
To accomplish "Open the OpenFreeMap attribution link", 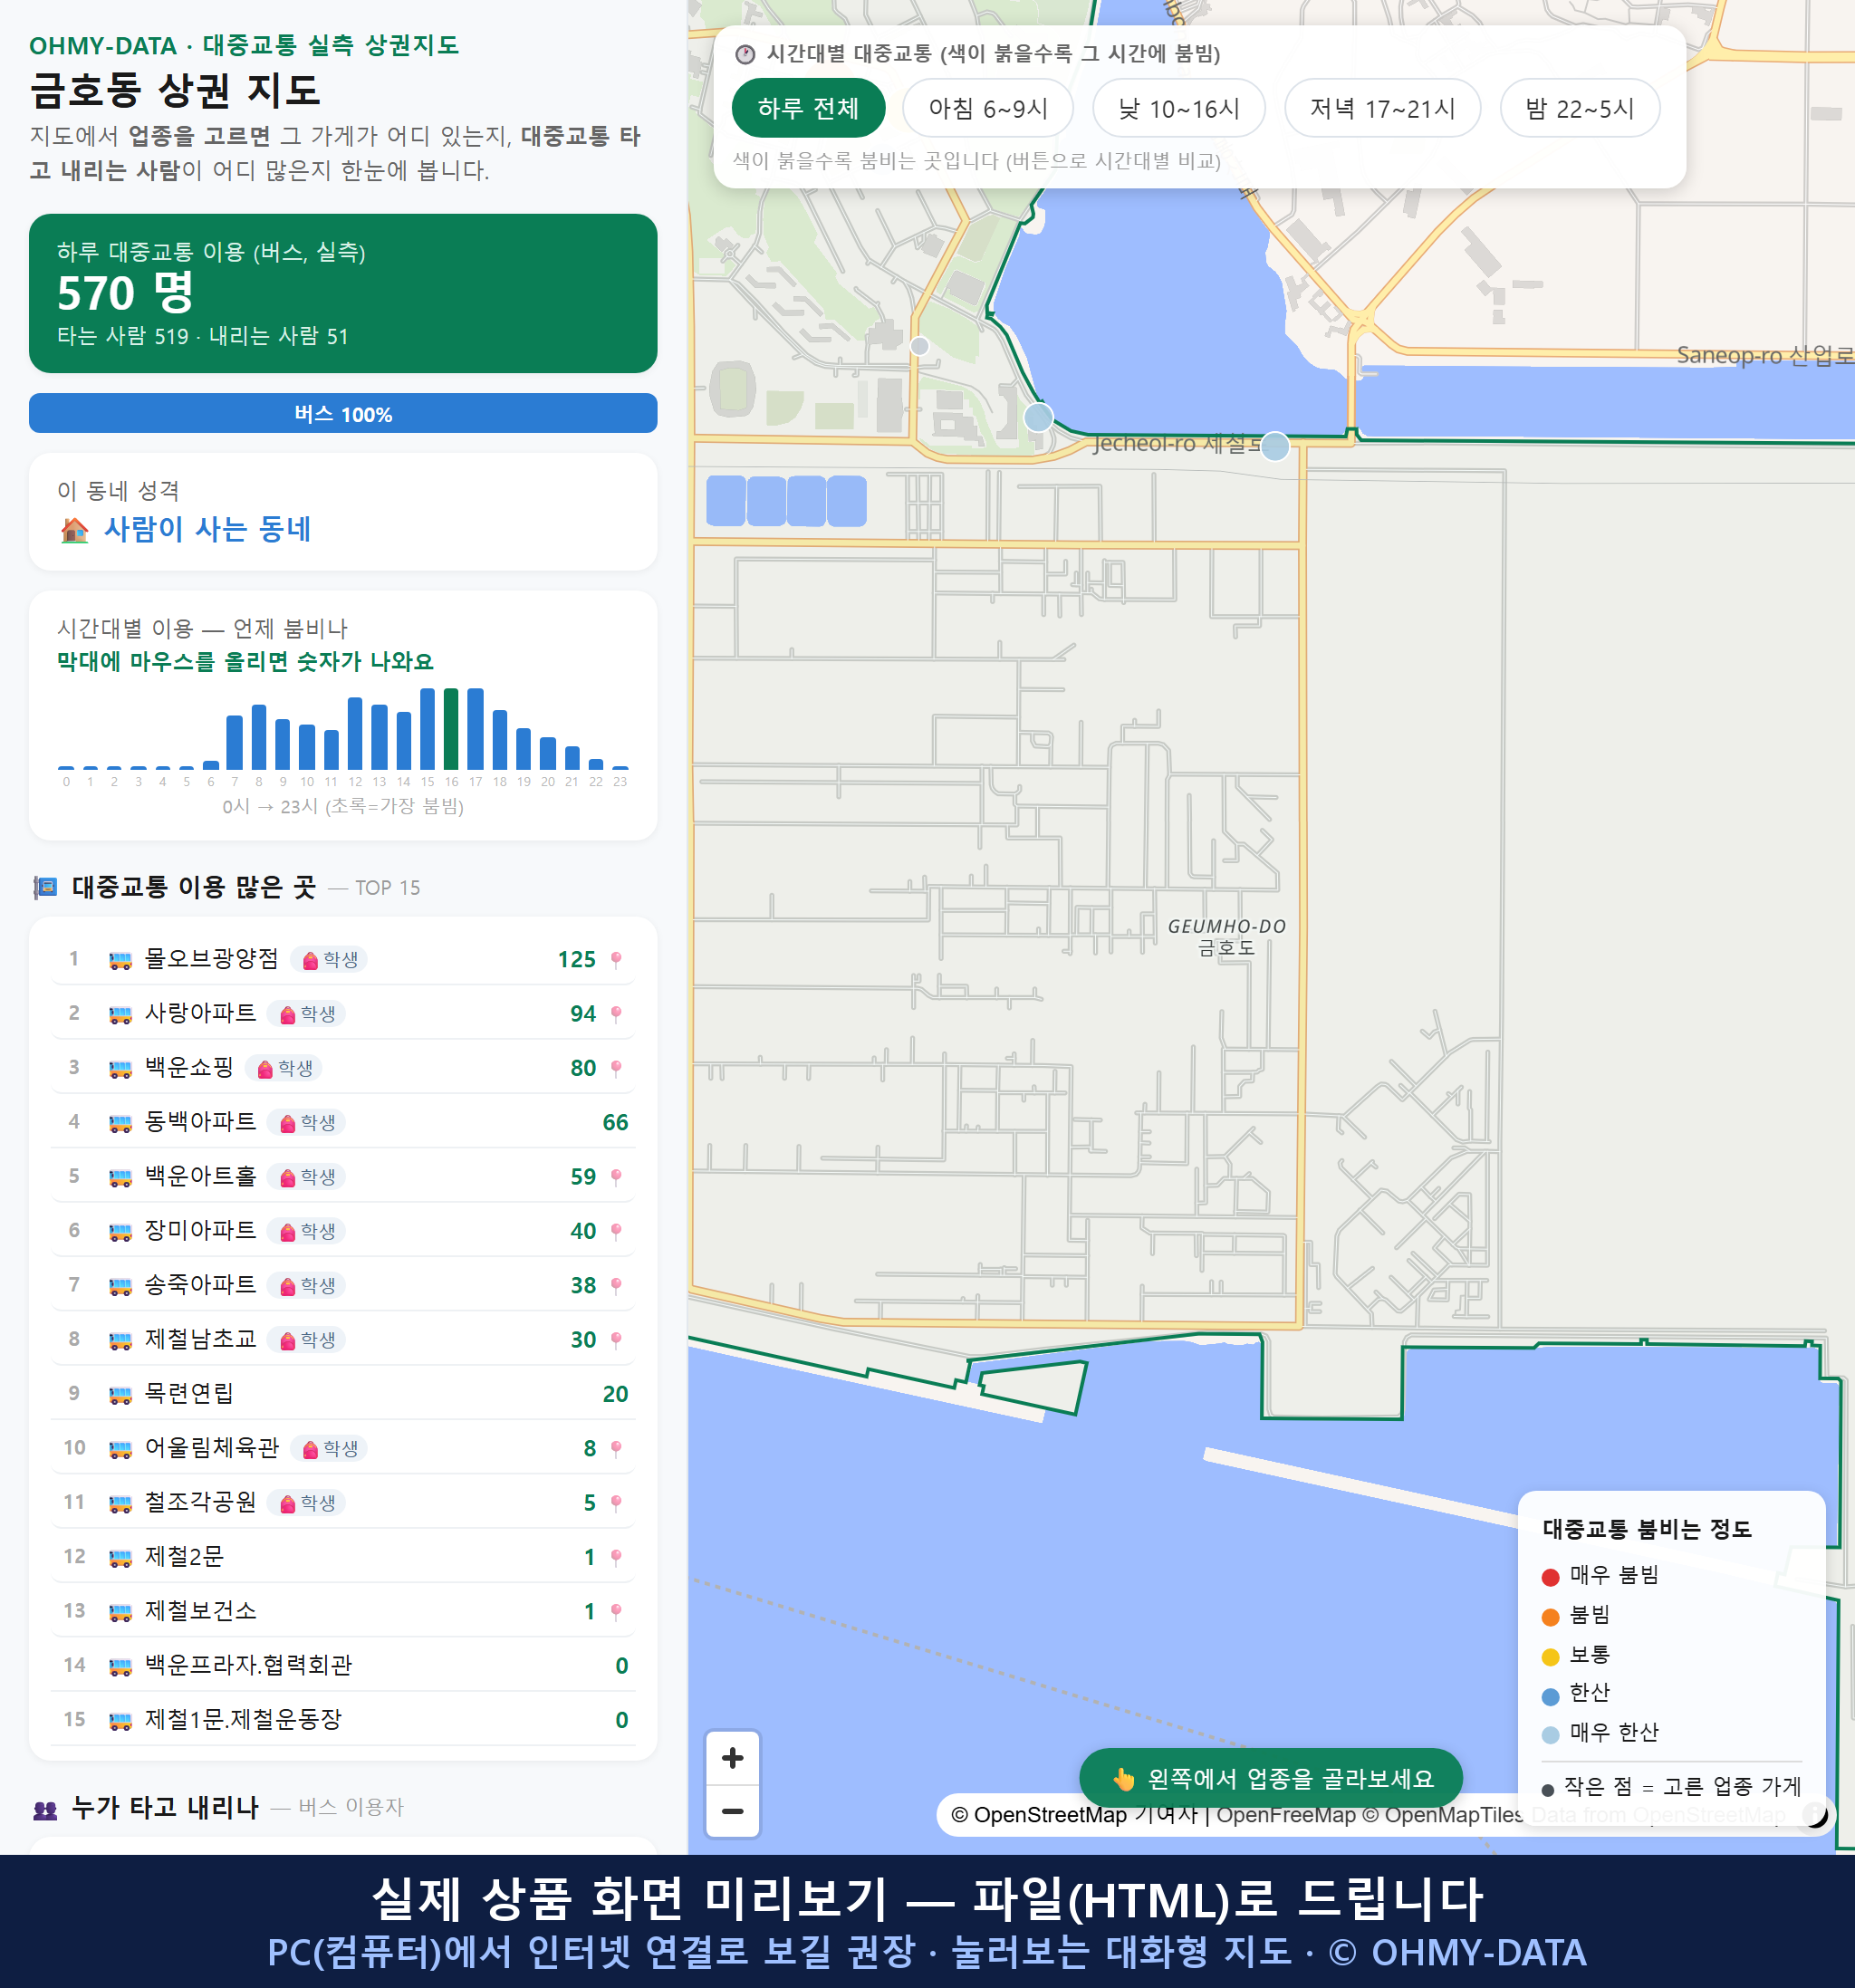I will point(1286,1815).
